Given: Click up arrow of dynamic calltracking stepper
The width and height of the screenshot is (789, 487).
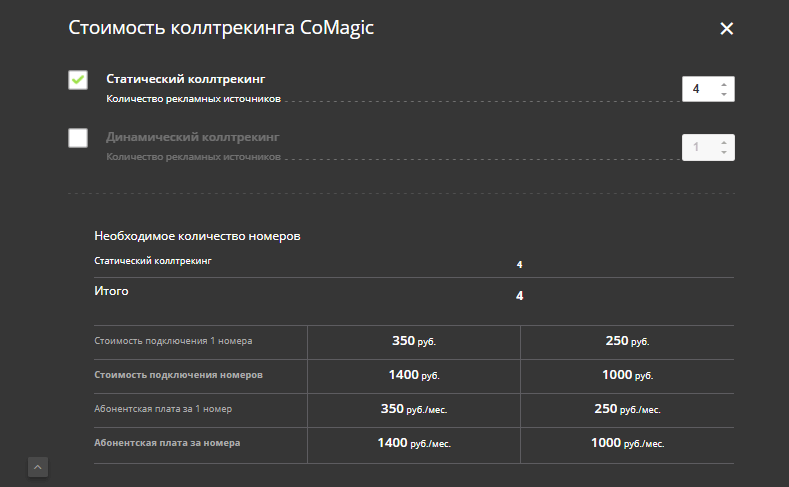Looking at the screenshot, I should pos(724,142).
